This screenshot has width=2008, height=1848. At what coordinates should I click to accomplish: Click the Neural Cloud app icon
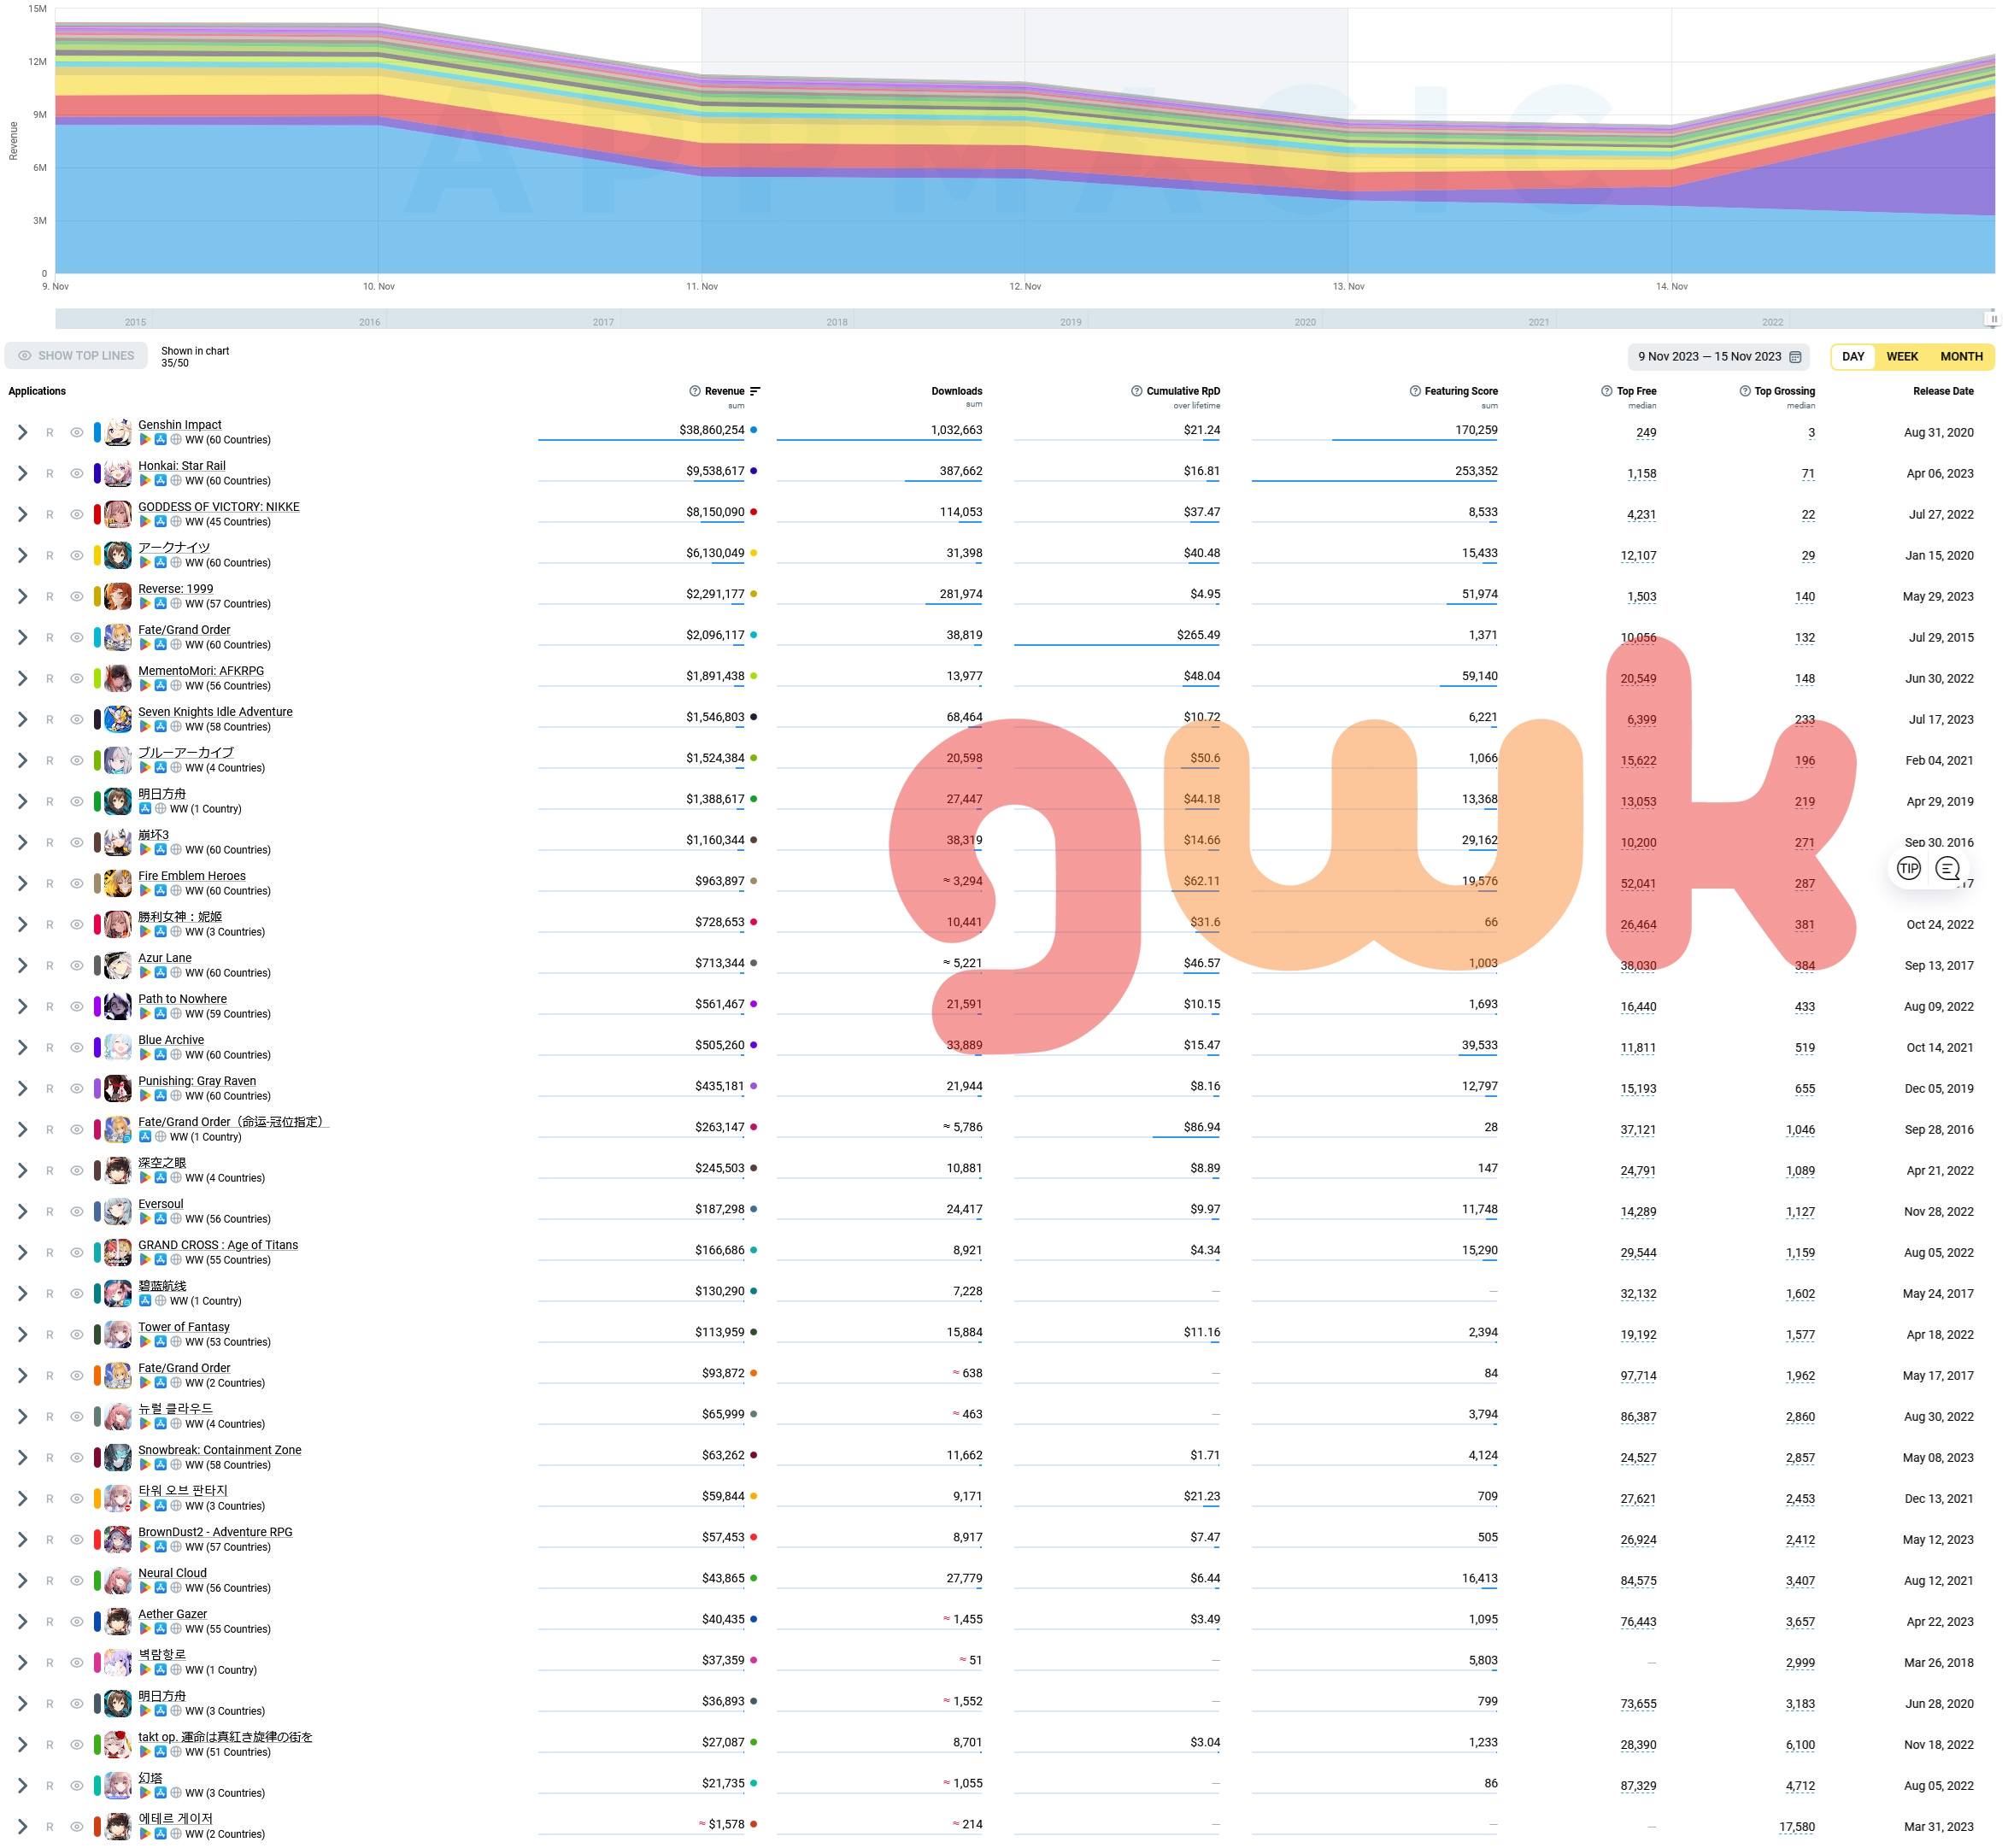118,1580
